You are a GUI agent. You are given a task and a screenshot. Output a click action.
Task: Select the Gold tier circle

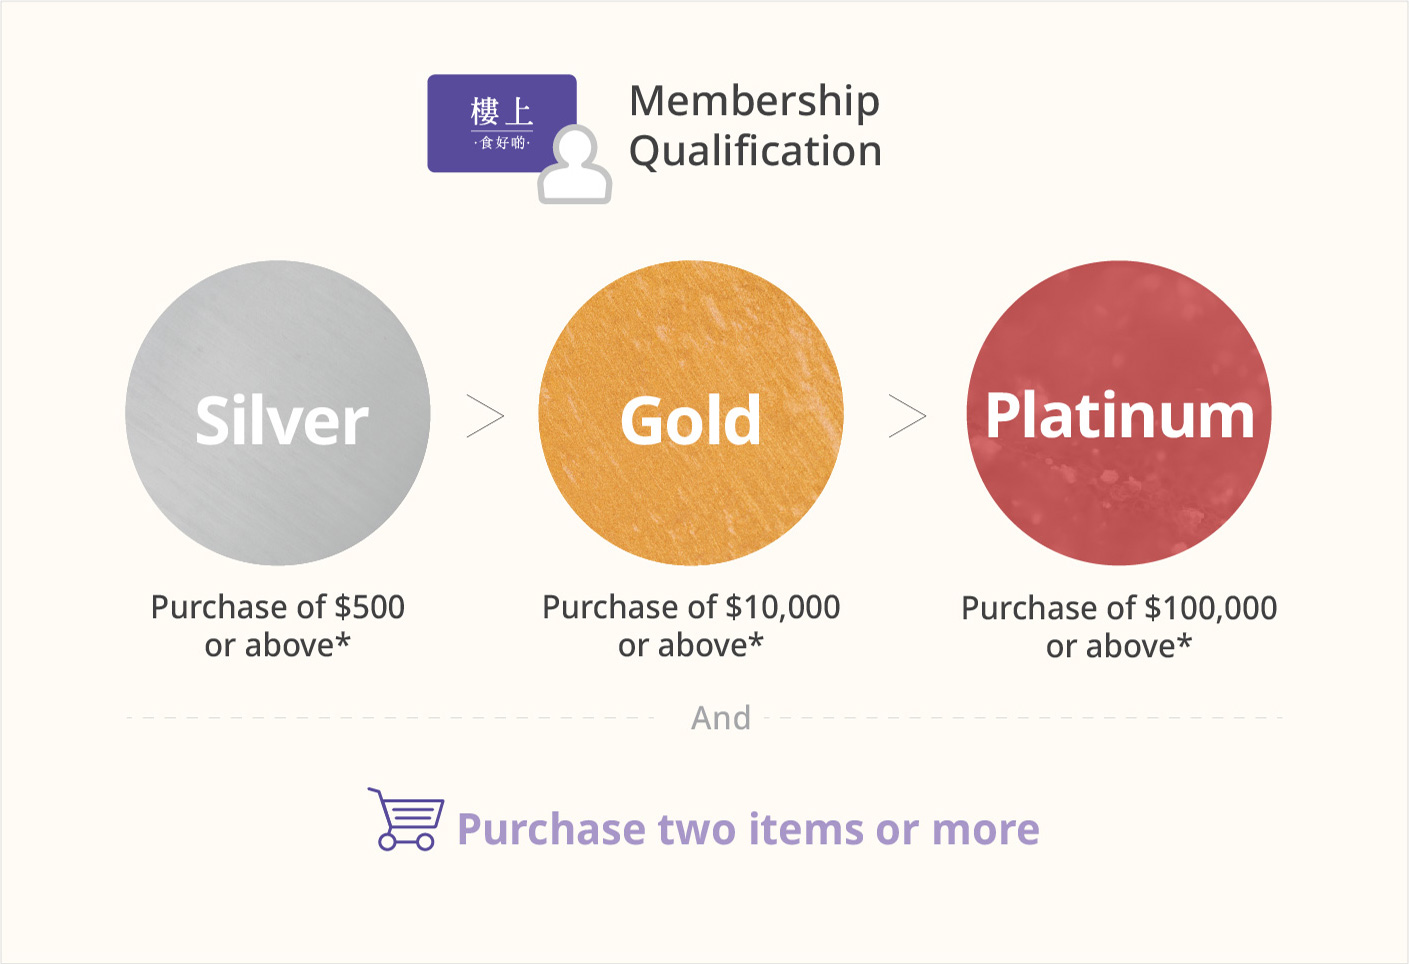691,413
